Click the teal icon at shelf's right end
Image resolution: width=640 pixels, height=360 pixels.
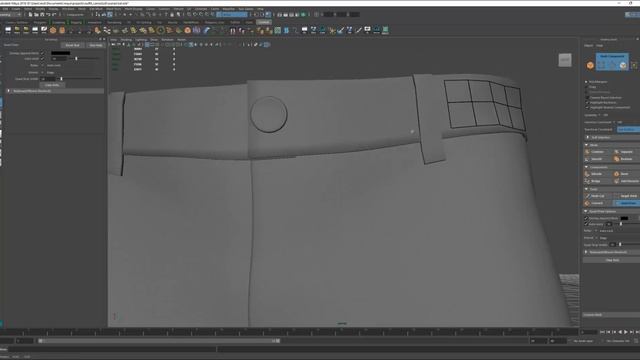click(385, 30)
